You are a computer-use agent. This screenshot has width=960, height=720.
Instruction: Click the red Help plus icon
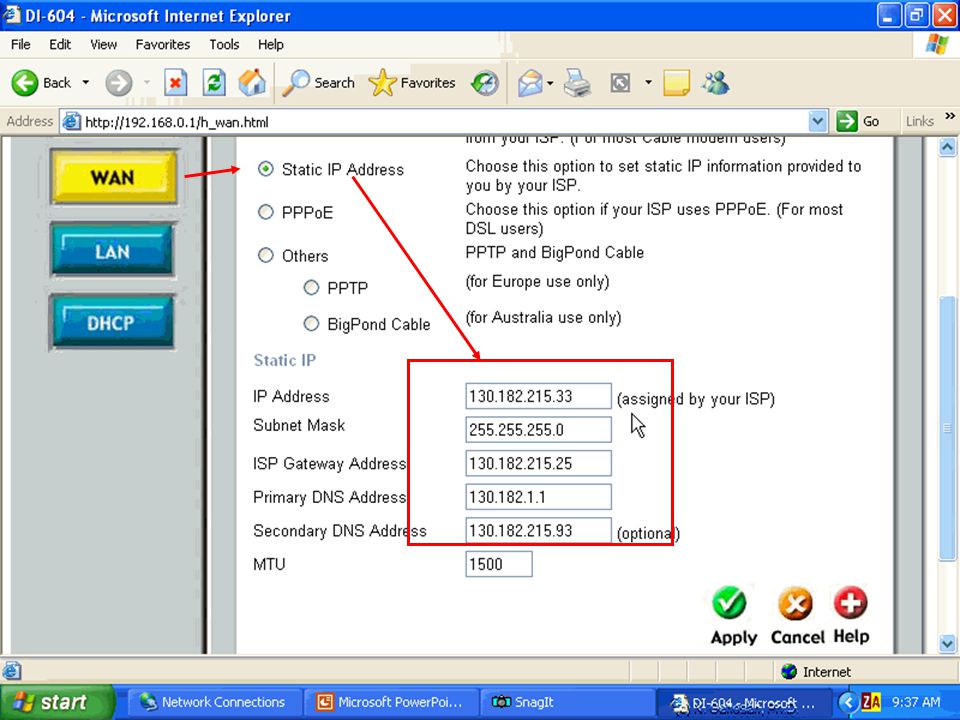850,602
